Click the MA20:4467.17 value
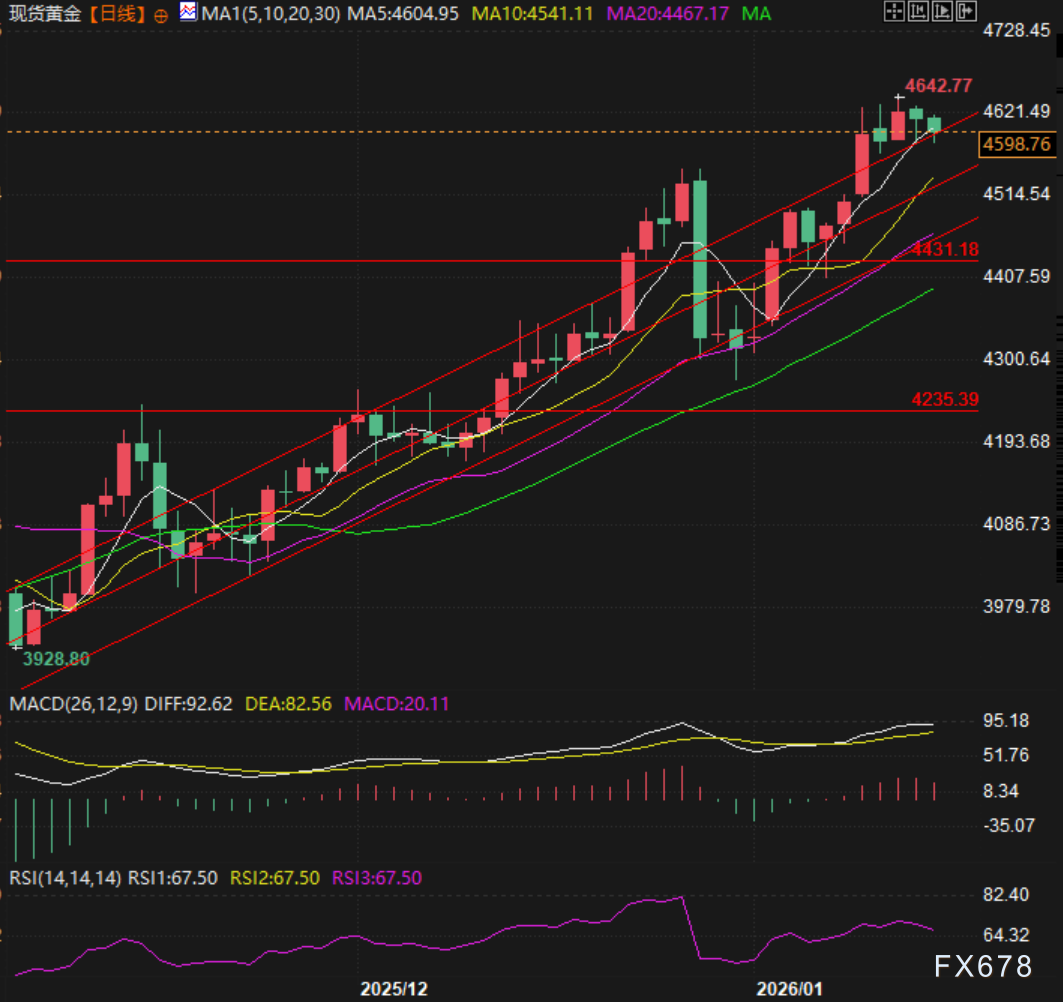Image resolution: width=1063 pixels, height=1002 pixels. (667, 14)
